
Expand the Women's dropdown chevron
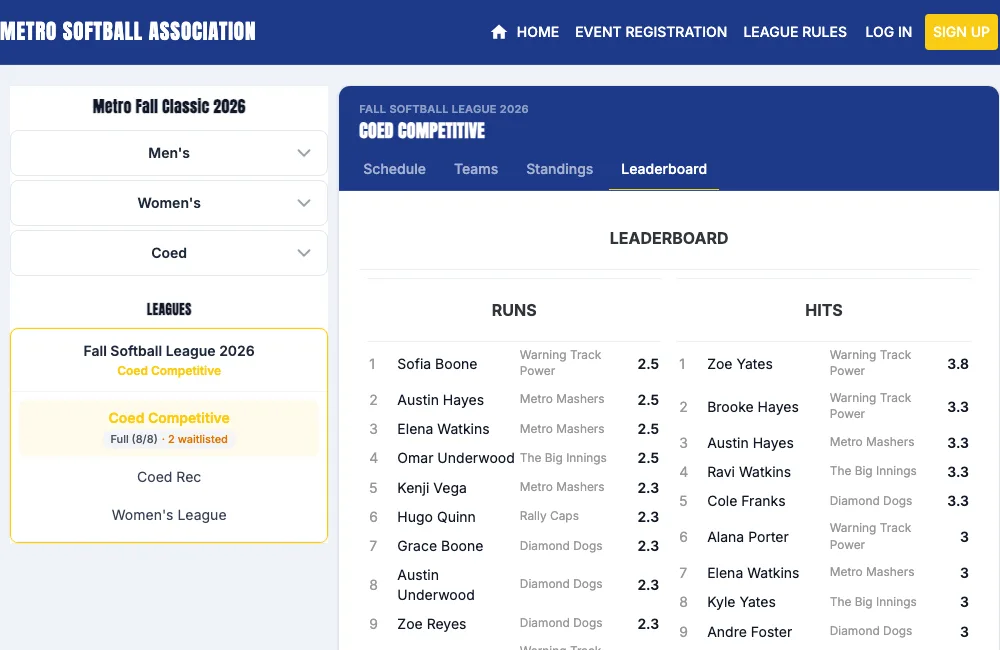[x=304, y=203]
